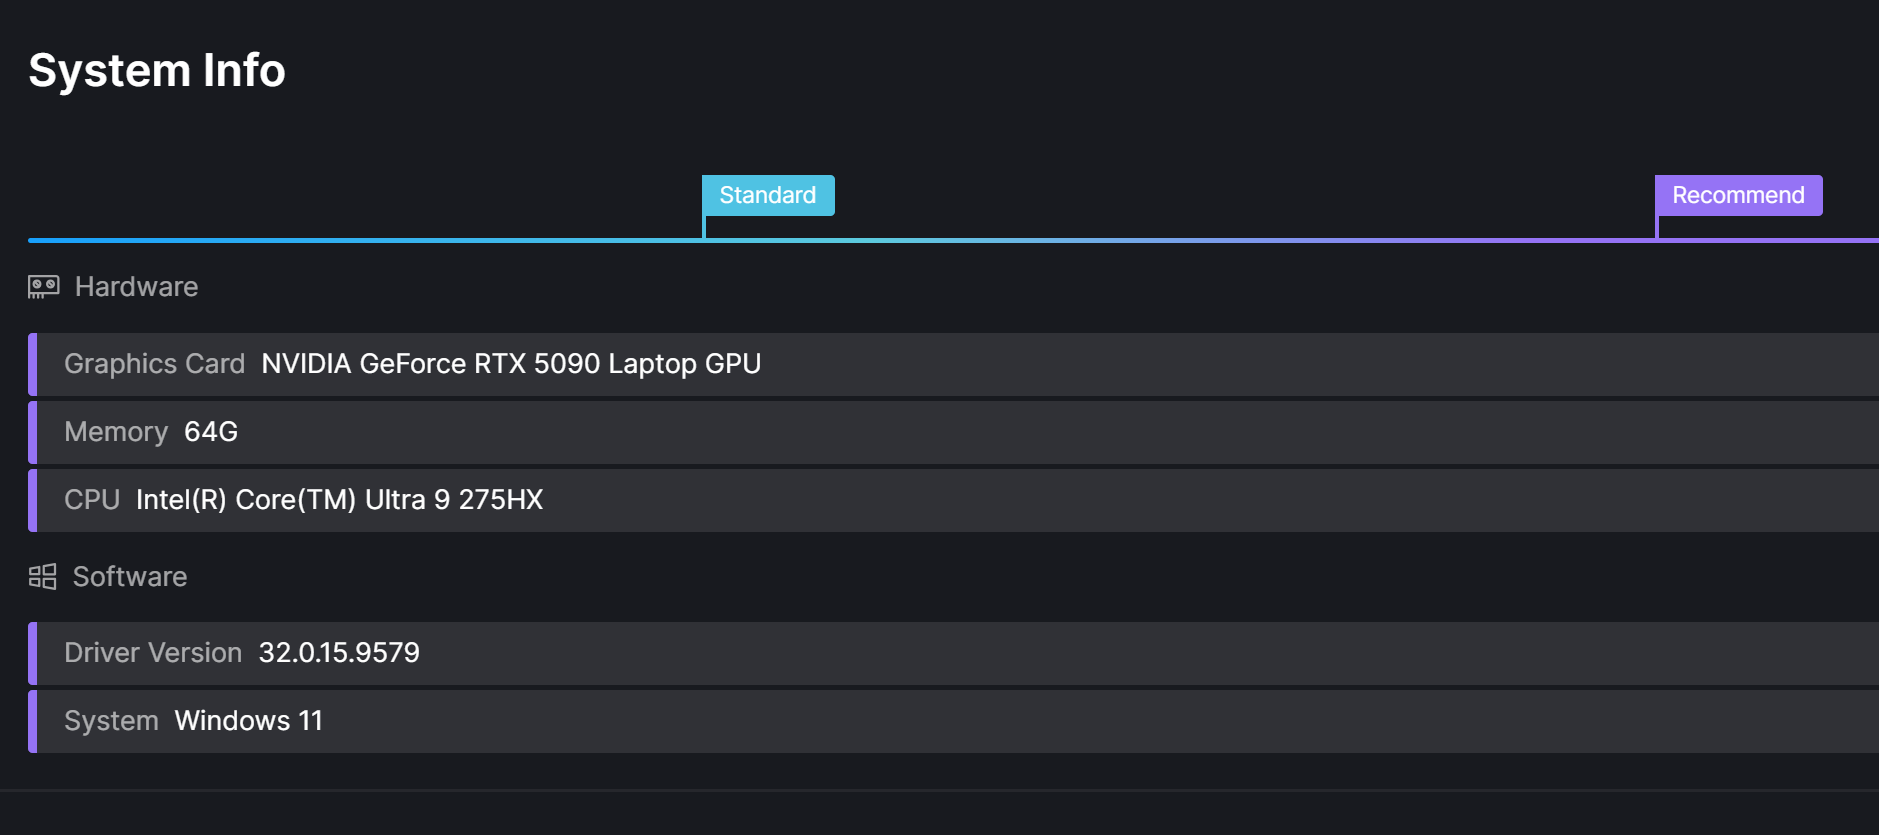The image size is (1879, 835).
Task: Click the Hardware section label
Action: tap(136, 287)
